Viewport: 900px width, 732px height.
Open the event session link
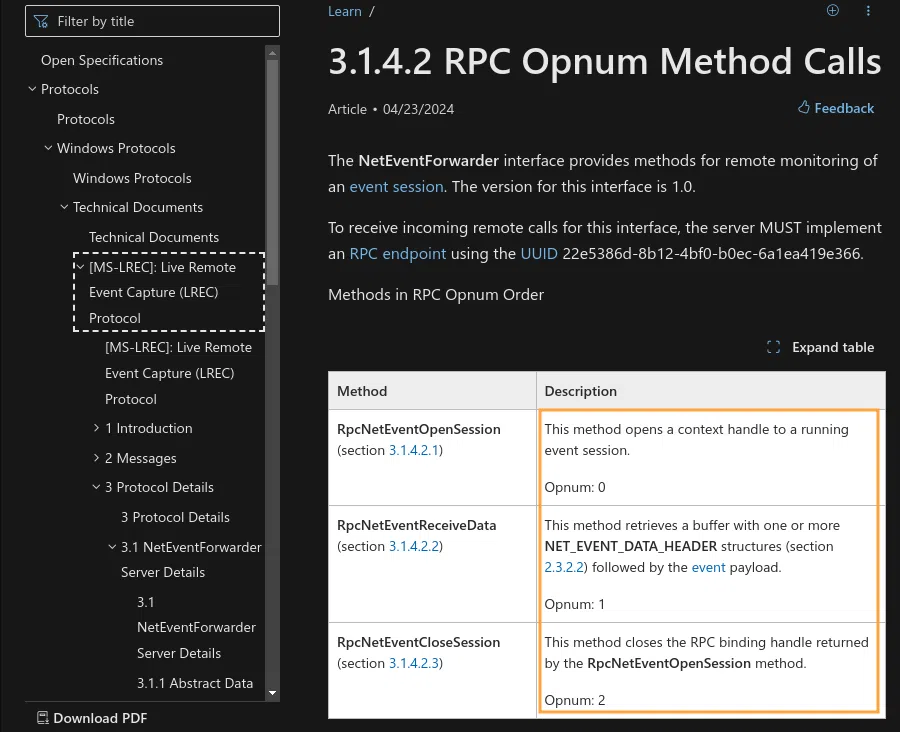click(396, 186)
